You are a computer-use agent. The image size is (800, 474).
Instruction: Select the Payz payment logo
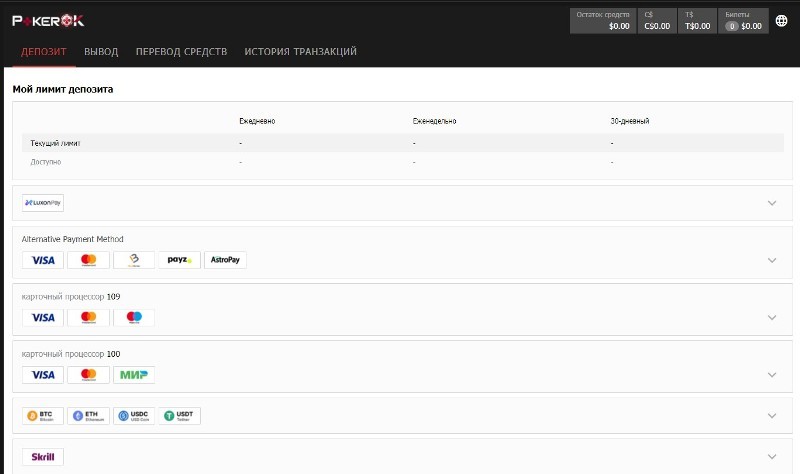pos(179,260)
